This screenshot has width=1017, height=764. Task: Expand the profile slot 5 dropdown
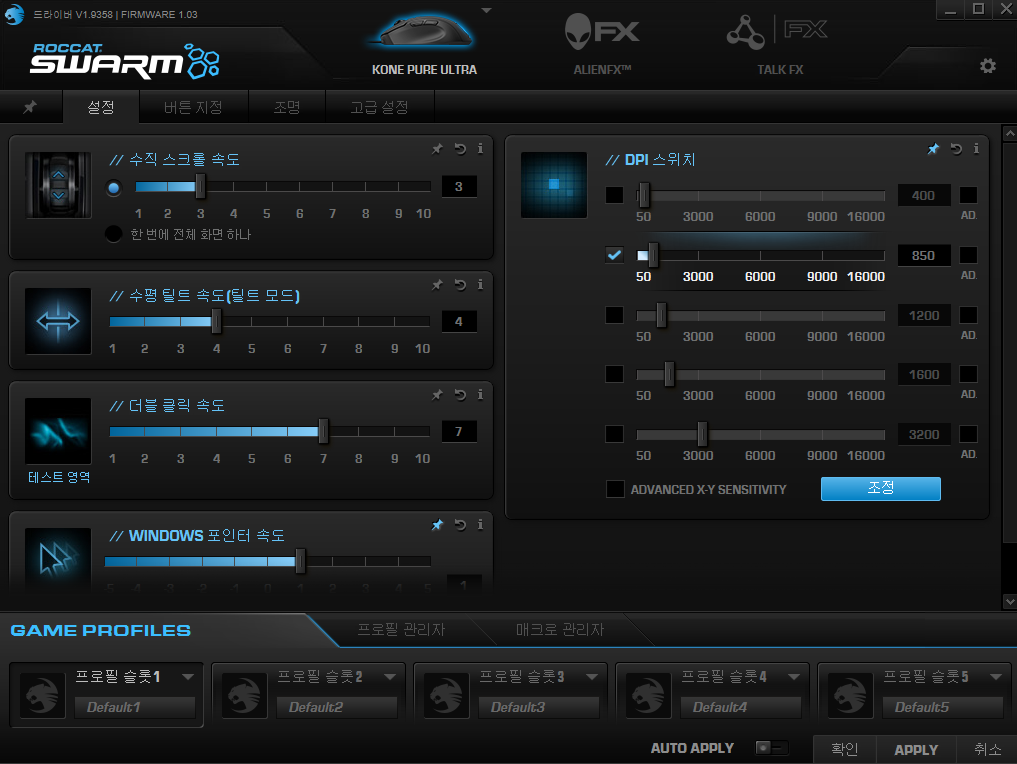pyautogui.click(x=996, y=676)
